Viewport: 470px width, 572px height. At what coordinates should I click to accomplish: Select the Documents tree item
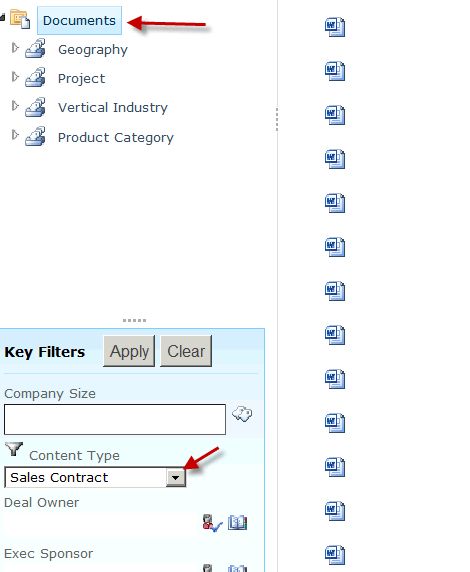79,20
